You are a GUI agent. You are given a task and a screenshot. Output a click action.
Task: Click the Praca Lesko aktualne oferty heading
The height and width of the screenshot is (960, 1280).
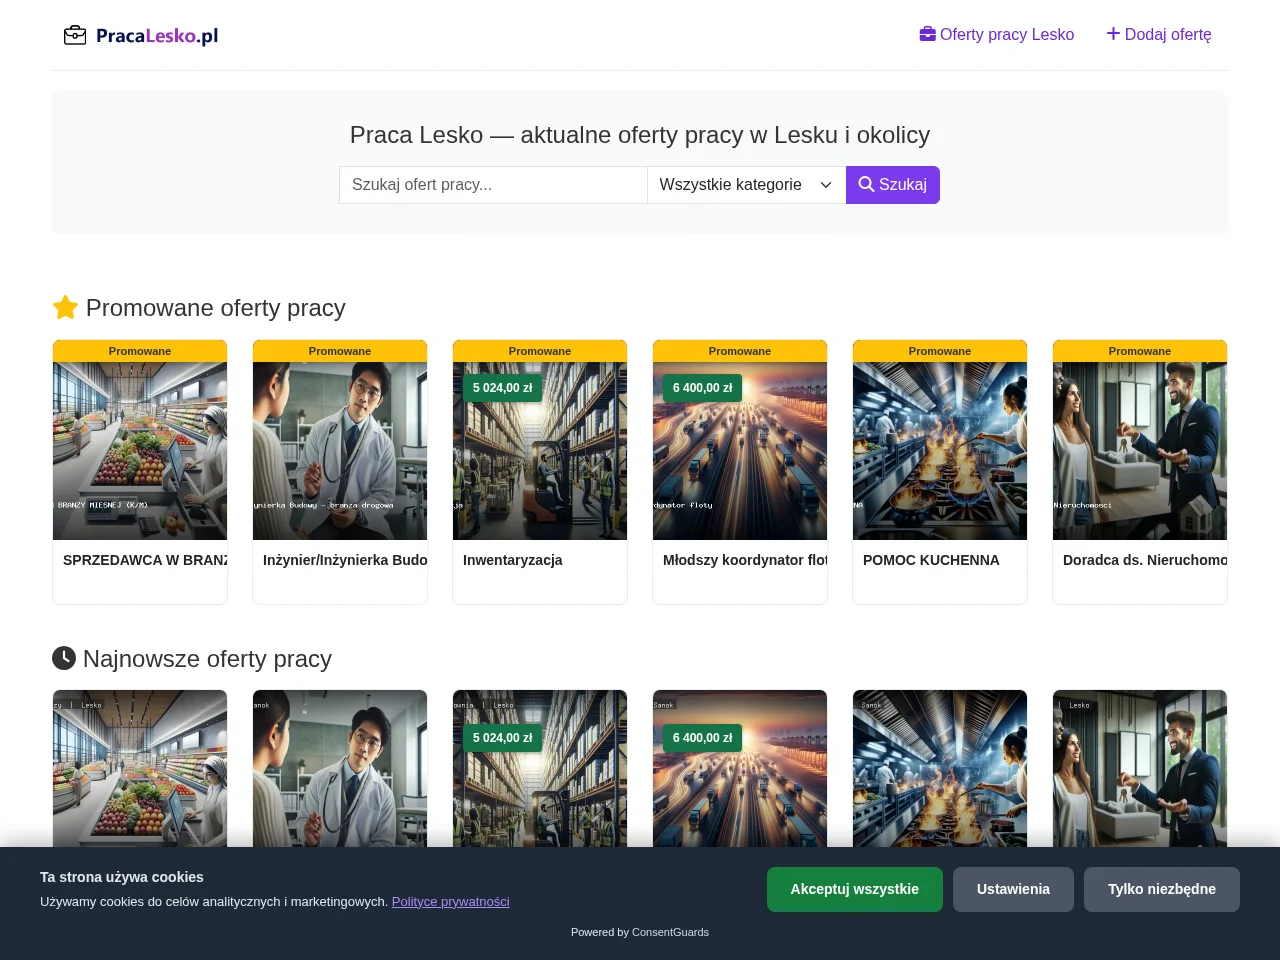[x=640, y=134]
